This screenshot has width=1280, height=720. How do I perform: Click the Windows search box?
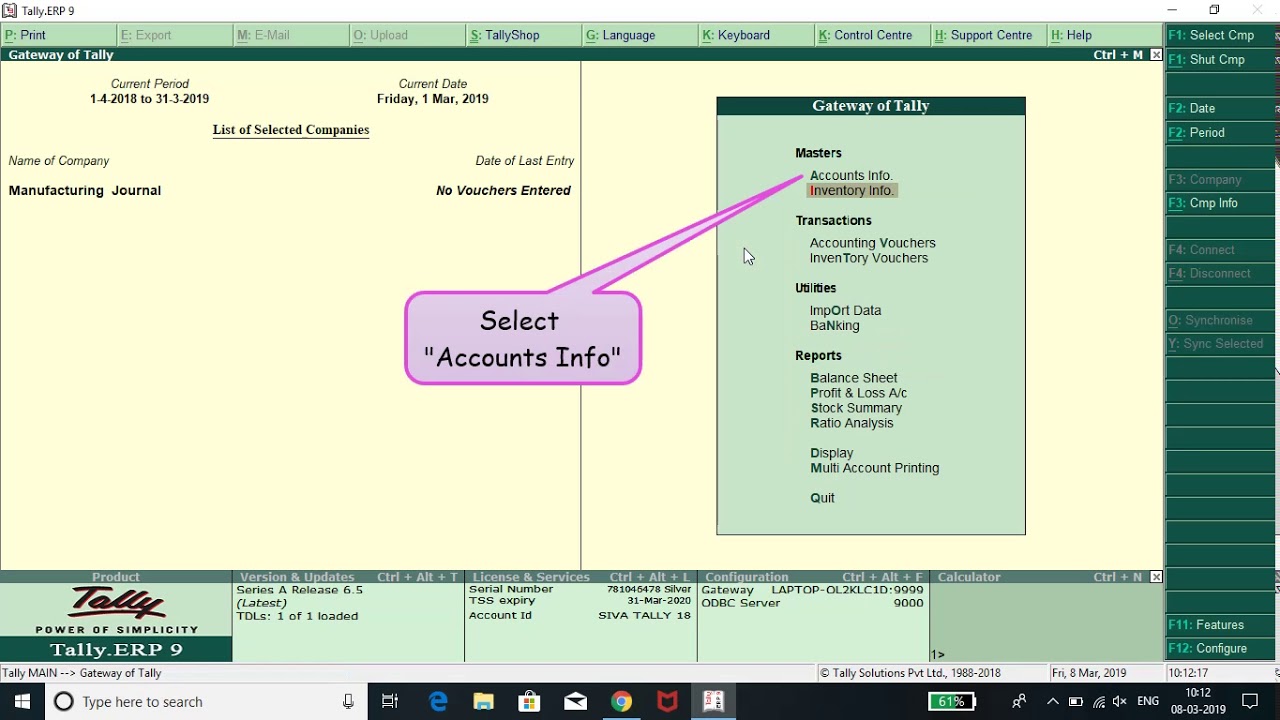click(205, 702)
